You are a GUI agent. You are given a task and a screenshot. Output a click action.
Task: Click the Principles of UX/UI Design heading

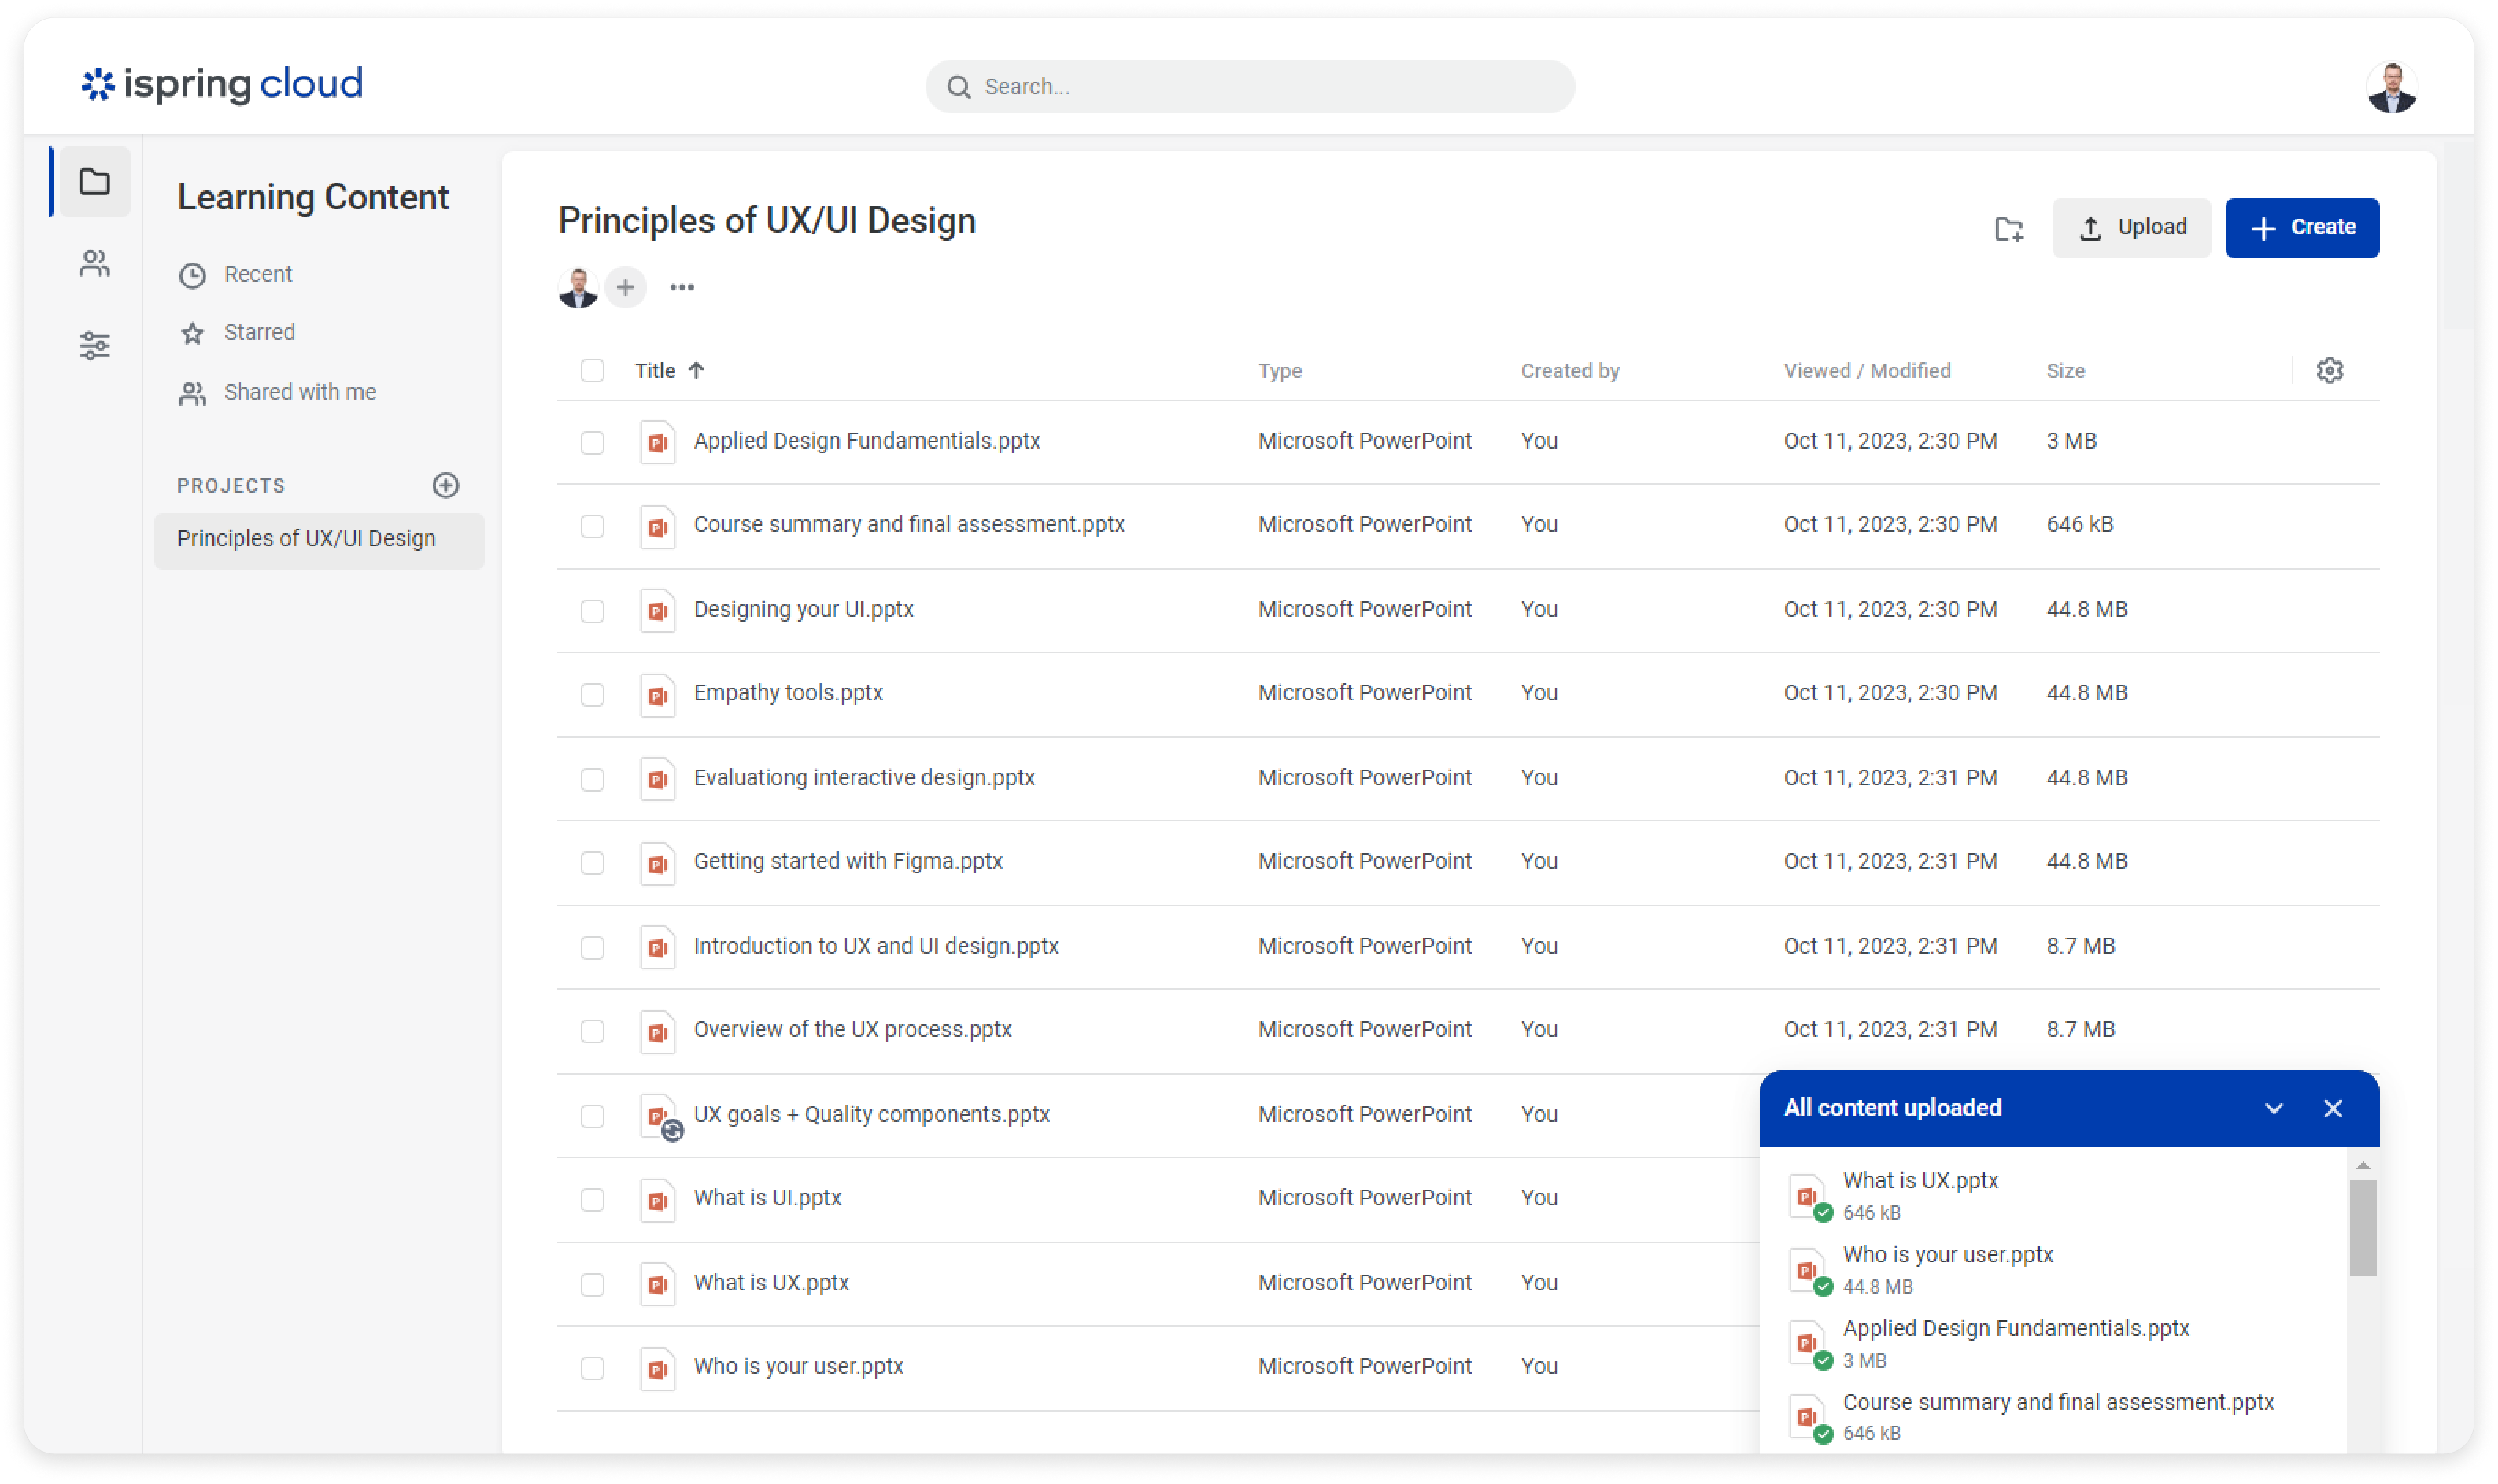pos(767,220)
